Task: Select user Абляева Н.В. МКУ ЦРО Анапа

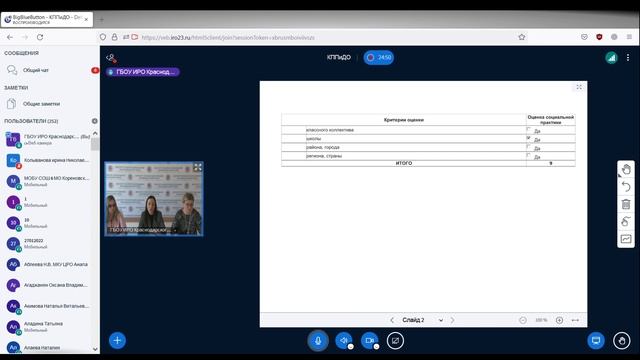Action: click(x=47, y=264)
